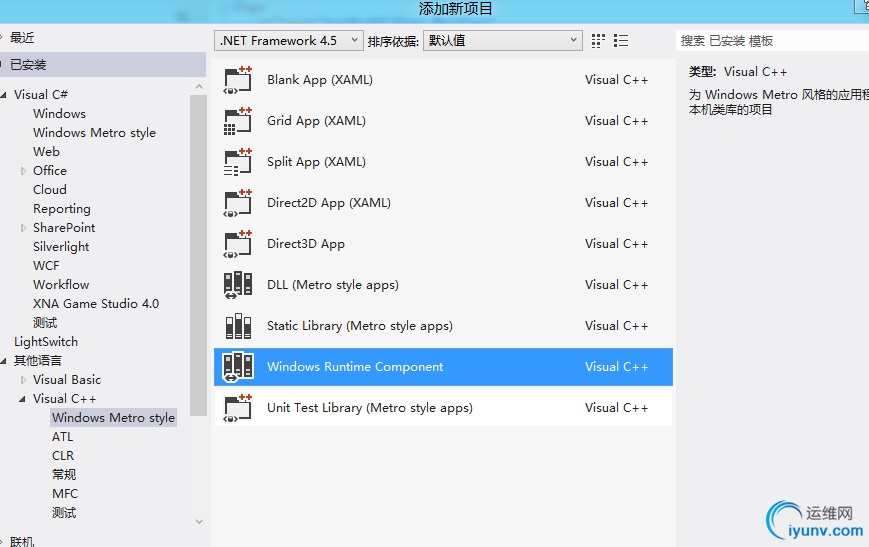Switch to medium icons view

coord(598,41)
